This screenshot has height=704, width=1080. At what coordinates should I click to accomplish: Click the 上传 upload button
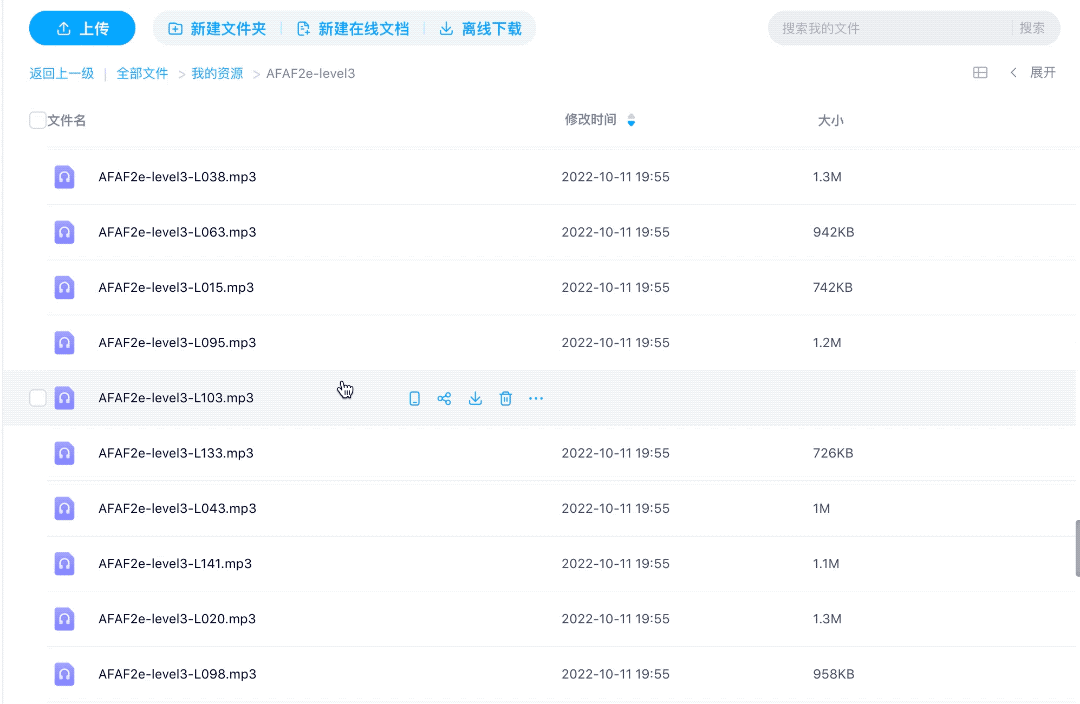(82, 28)
